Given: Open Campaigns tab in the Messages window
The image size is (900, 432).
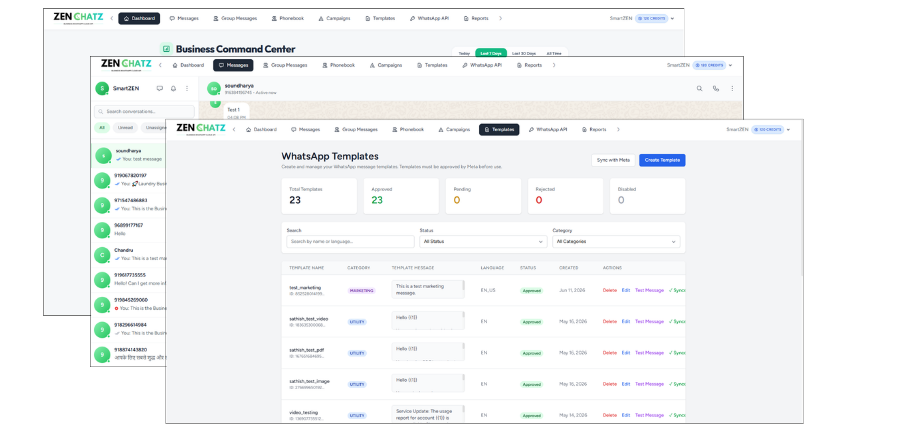Looking at the screenshot, I should coord(385,65).
